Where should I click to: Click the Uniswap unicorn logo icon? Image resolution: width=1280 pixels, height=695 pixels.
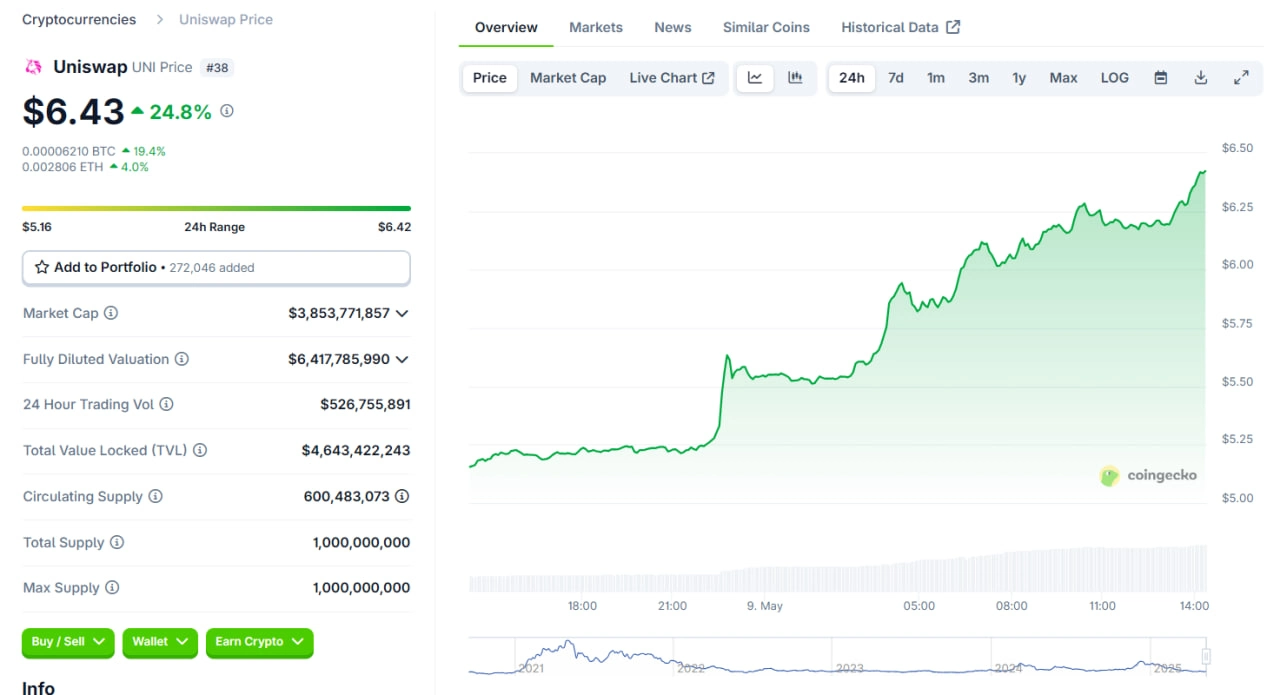click(33, 67)
